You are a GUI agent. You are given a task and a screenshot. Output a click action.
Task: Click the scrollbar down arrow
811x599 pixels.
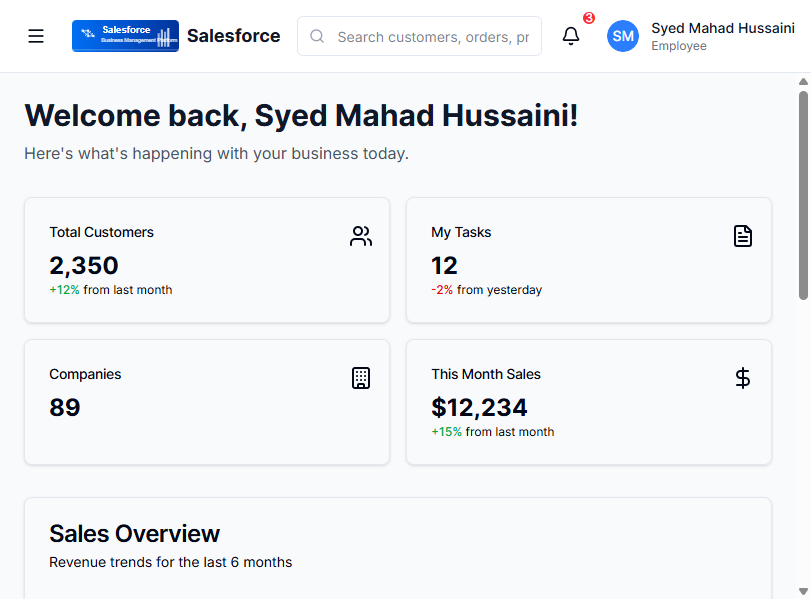(x=803, y=591)
